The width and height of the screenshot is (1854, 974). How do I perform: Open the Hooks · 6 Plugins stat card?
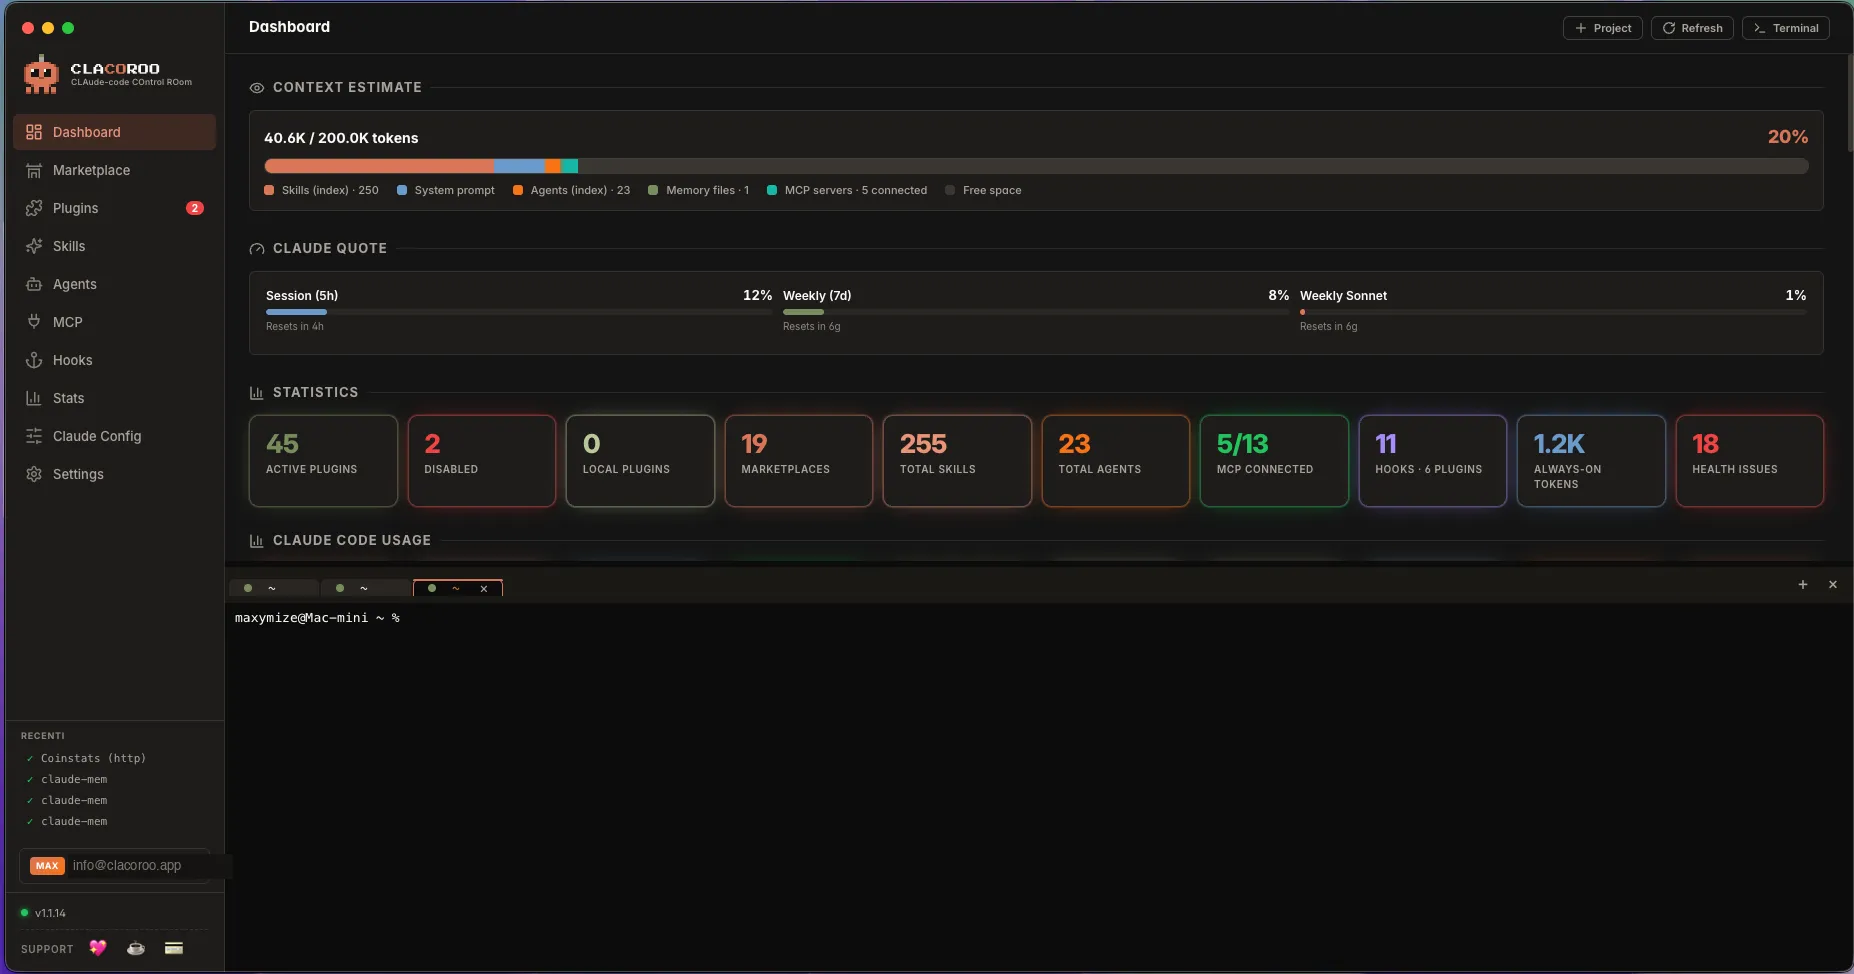(x=1433, y=461)
